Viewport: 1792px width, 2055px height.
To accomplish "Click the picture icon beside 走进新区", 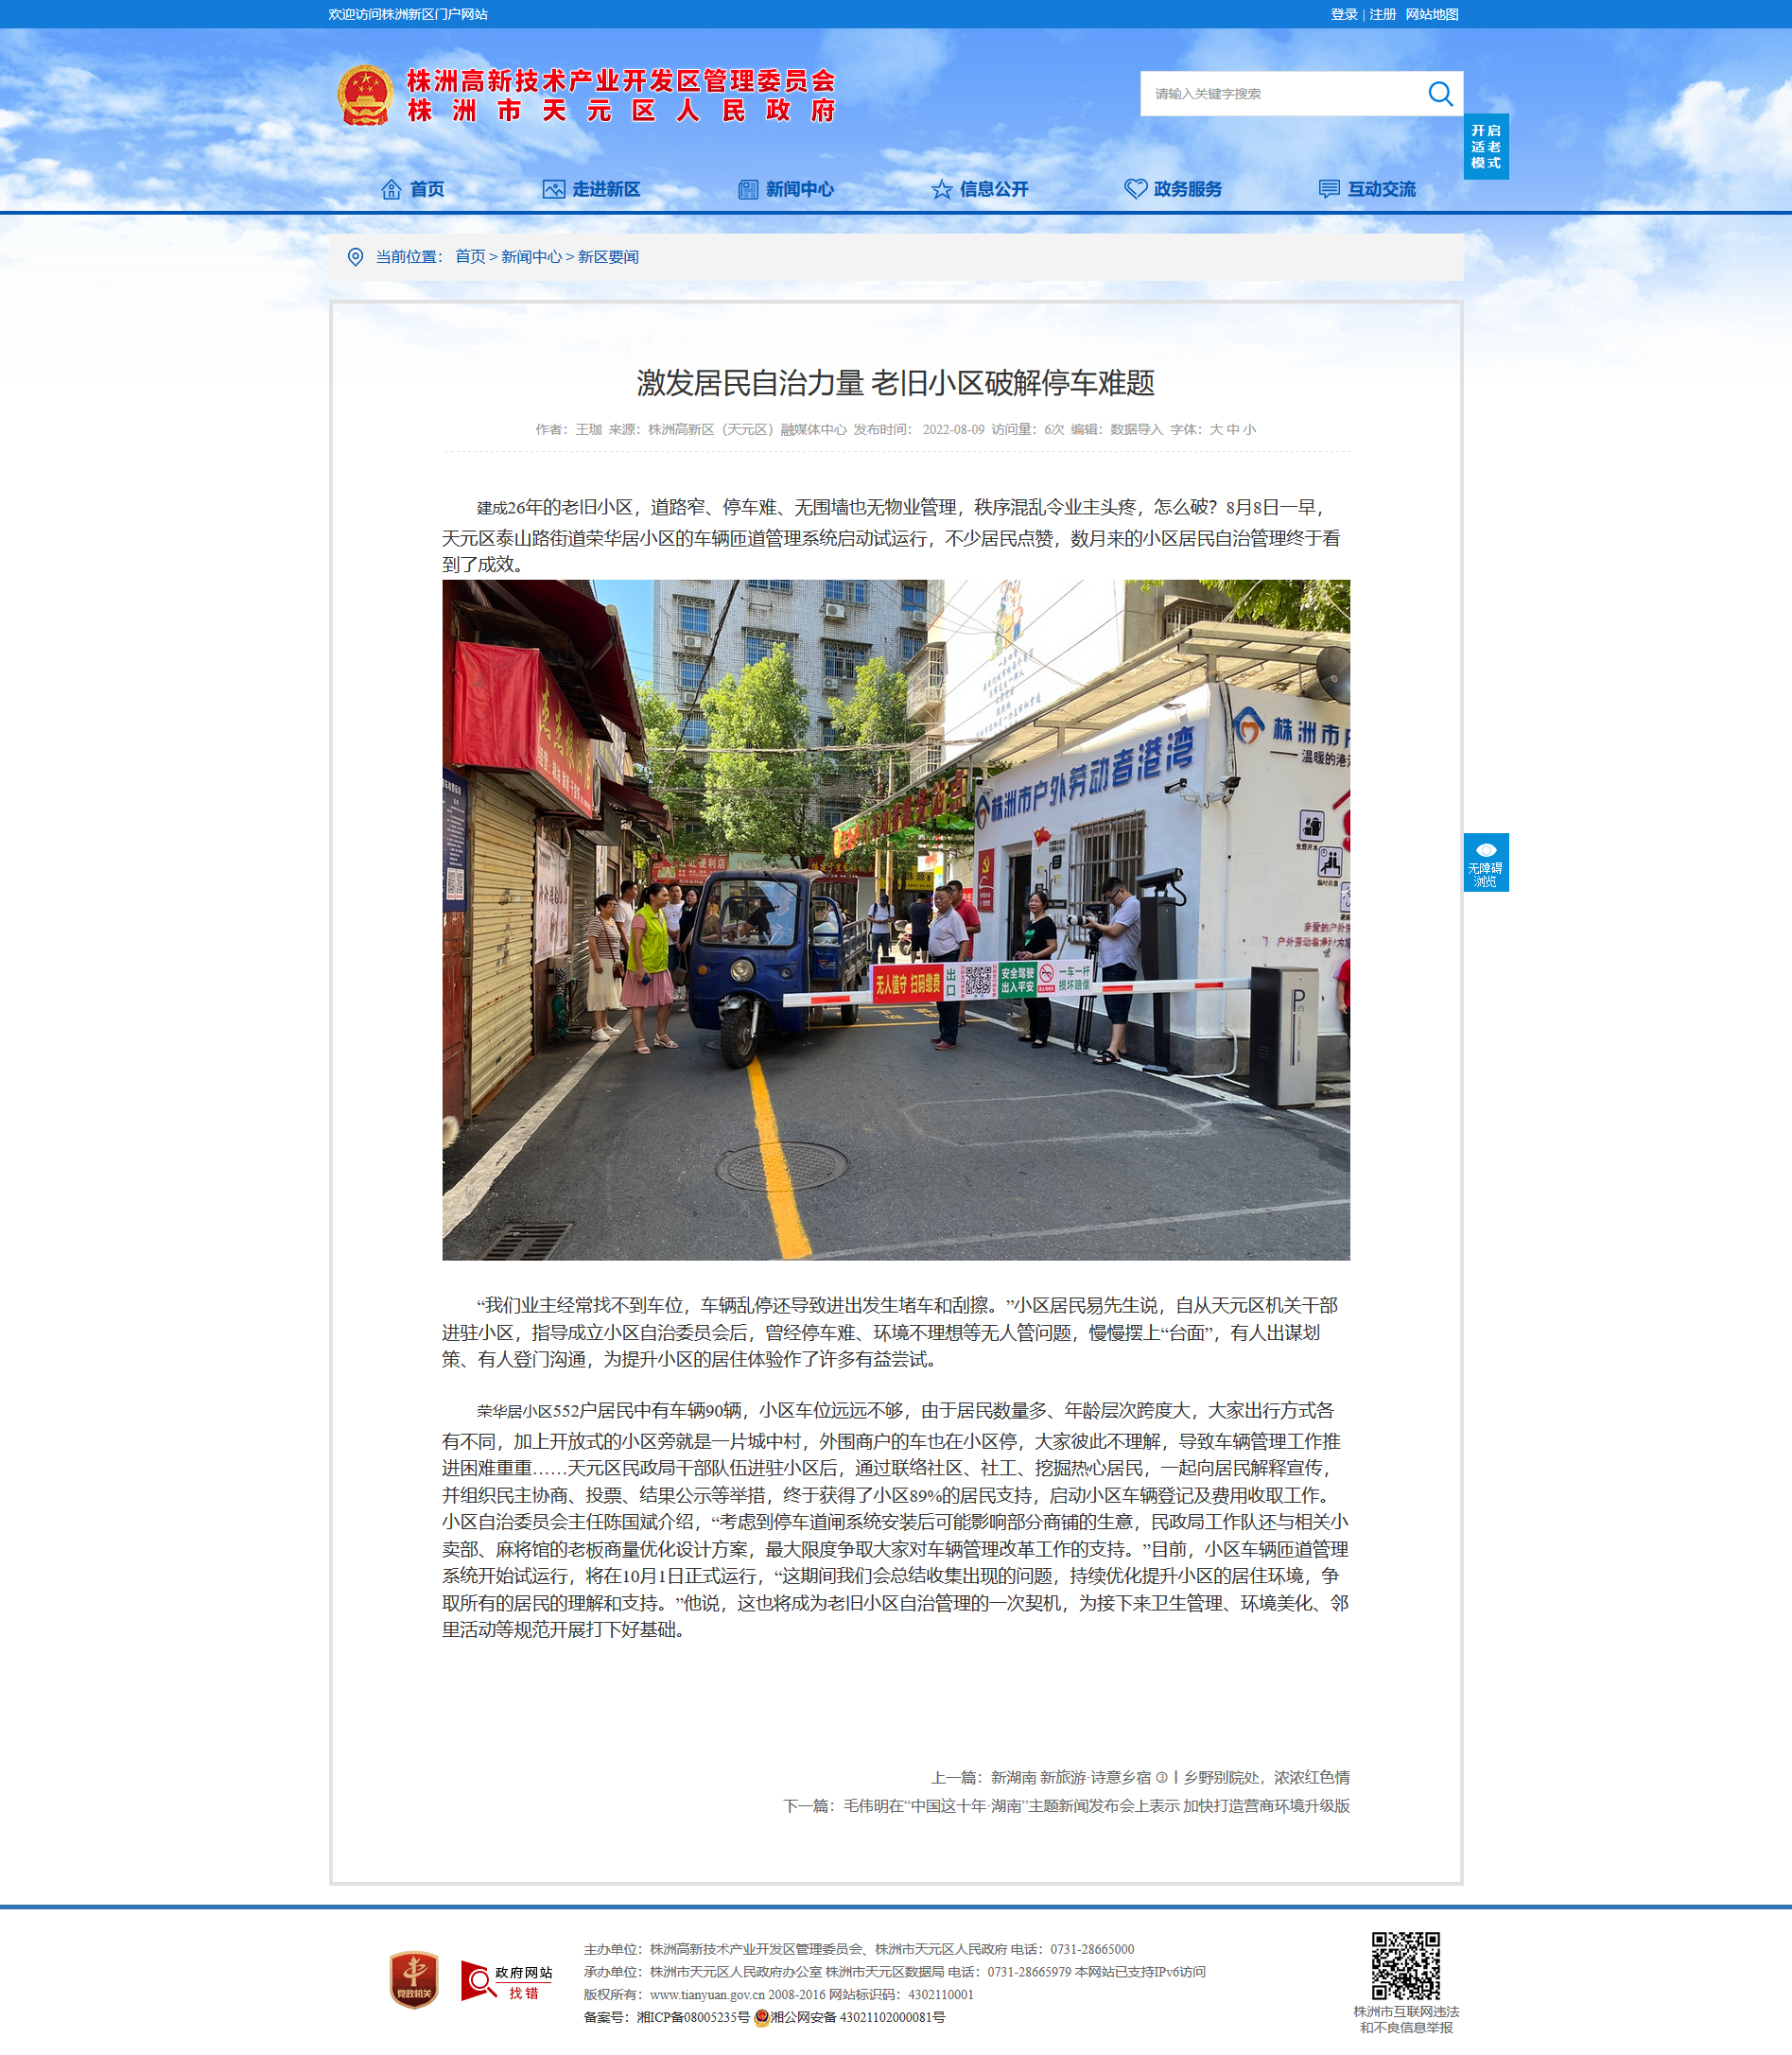I will [x=553, y=189].
